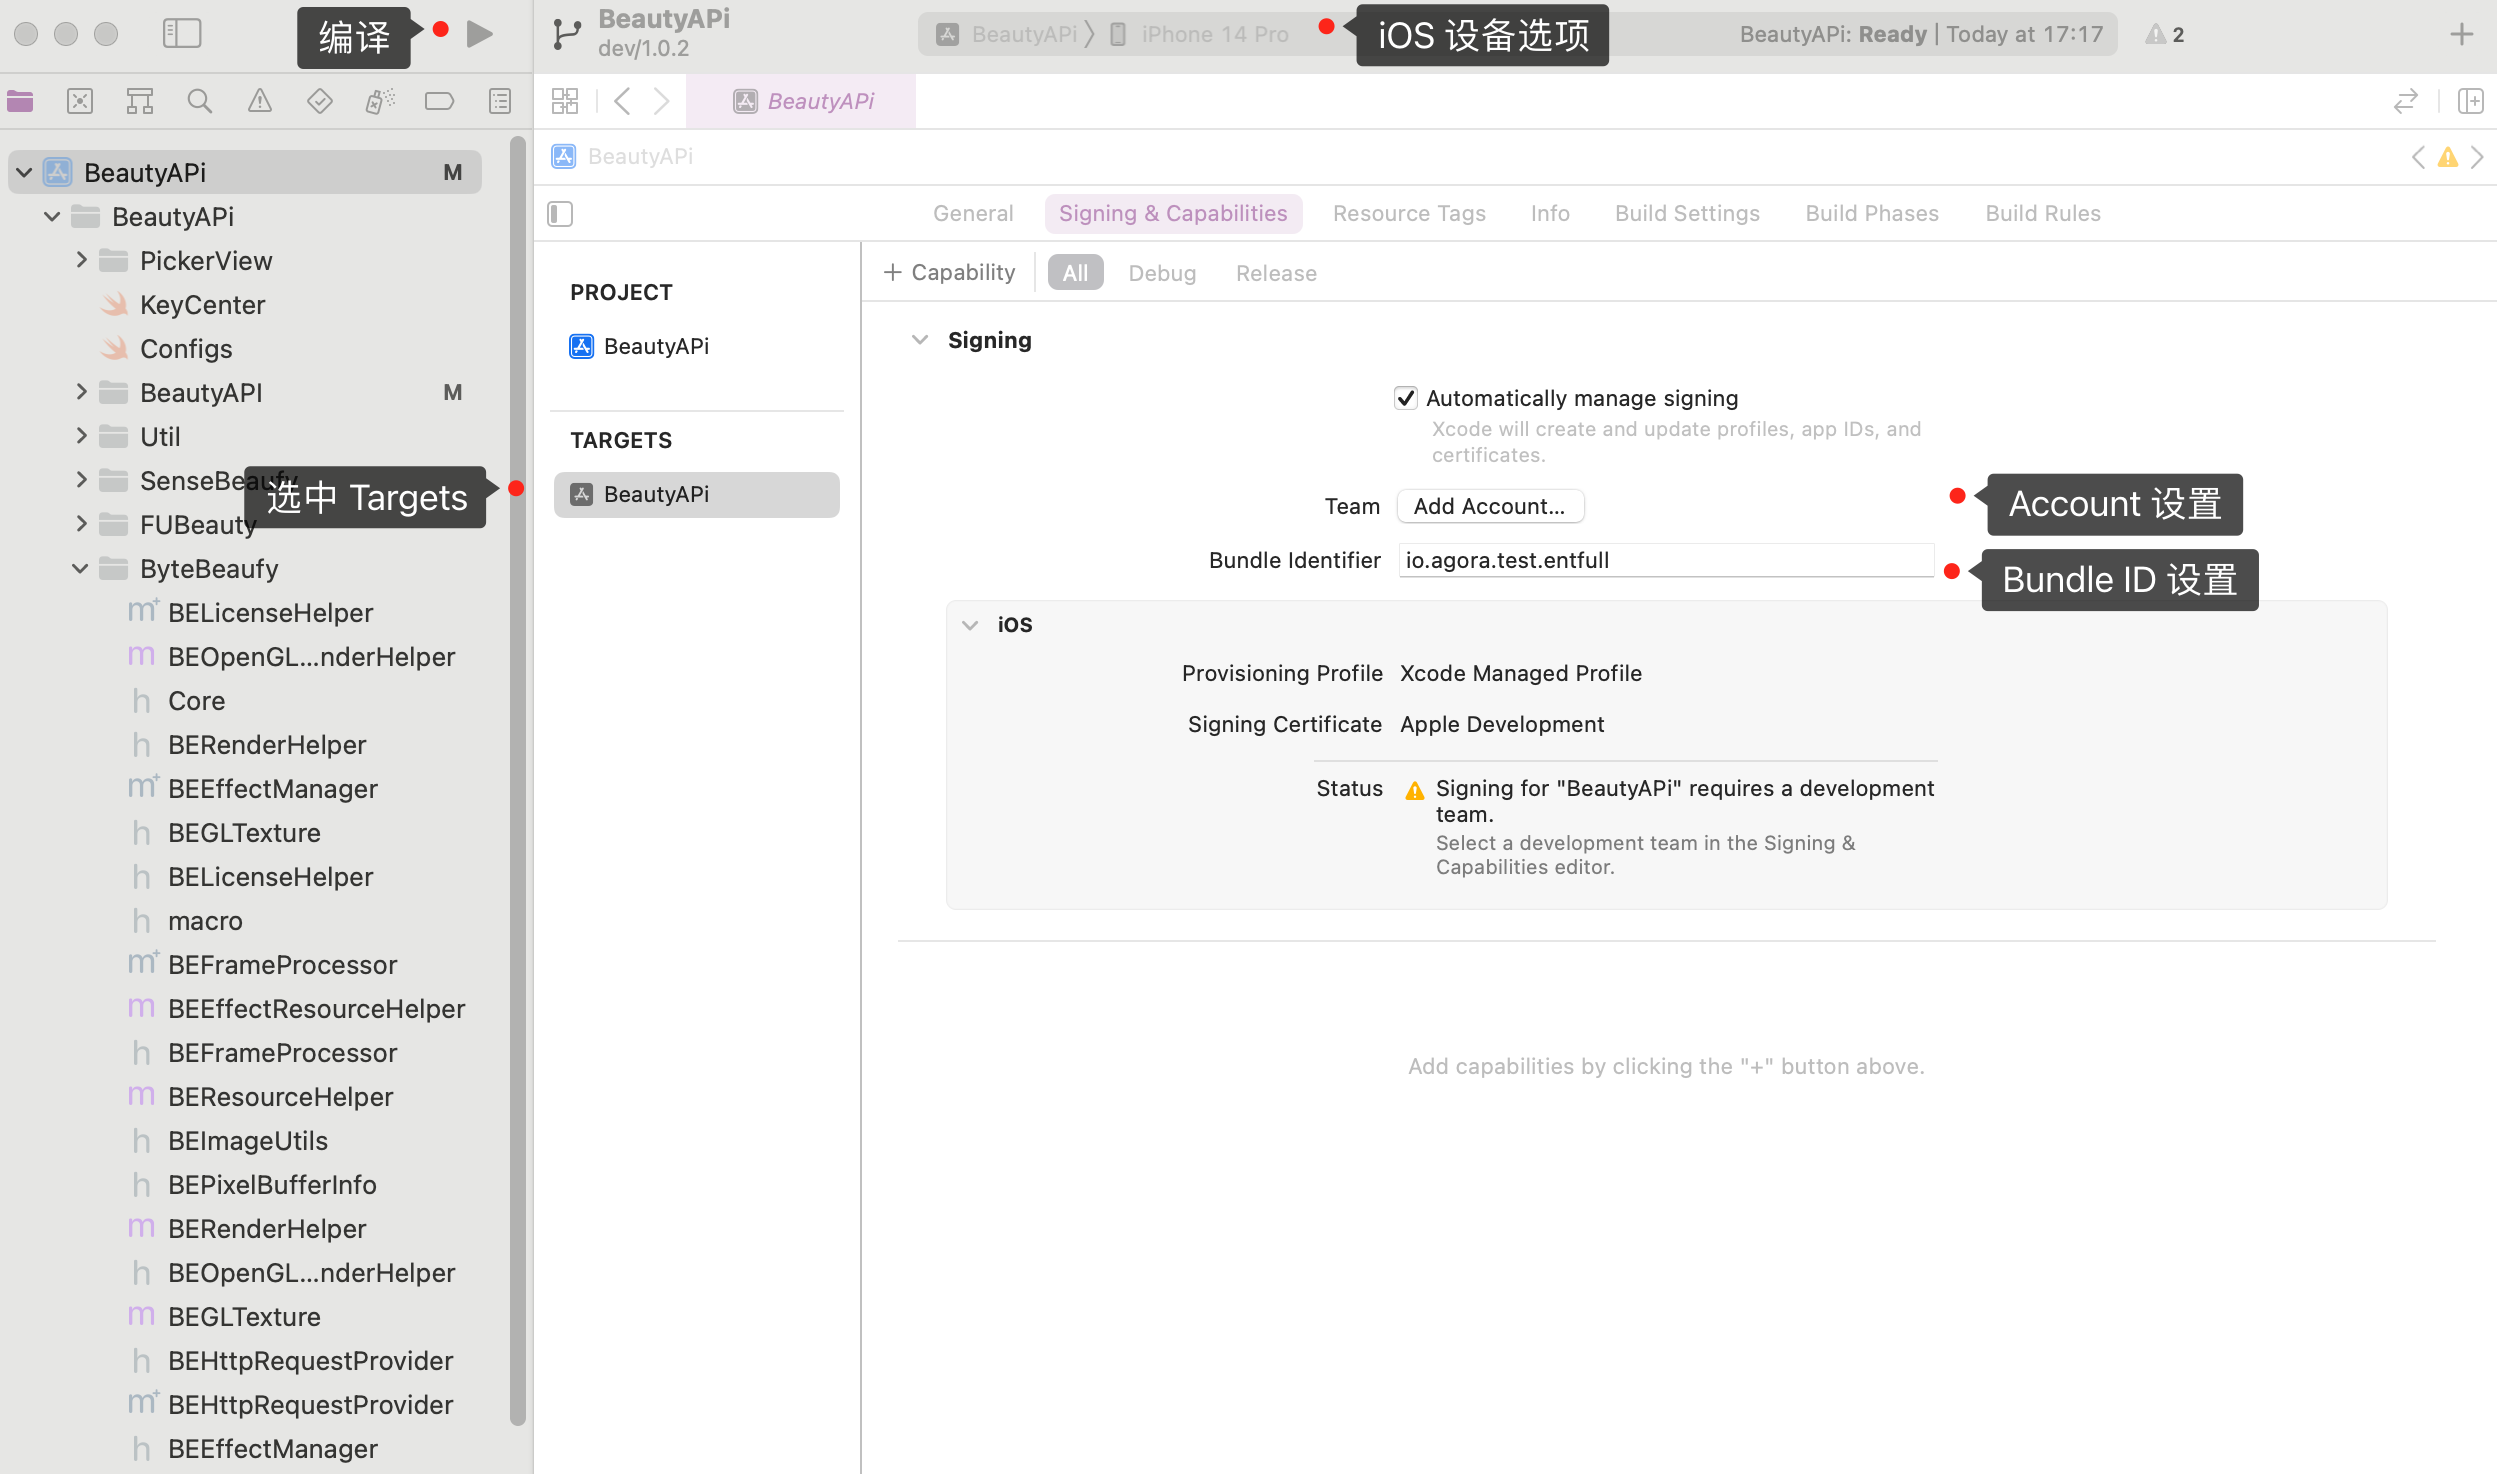
Task: Open the Info tab
Action: 1550,213
